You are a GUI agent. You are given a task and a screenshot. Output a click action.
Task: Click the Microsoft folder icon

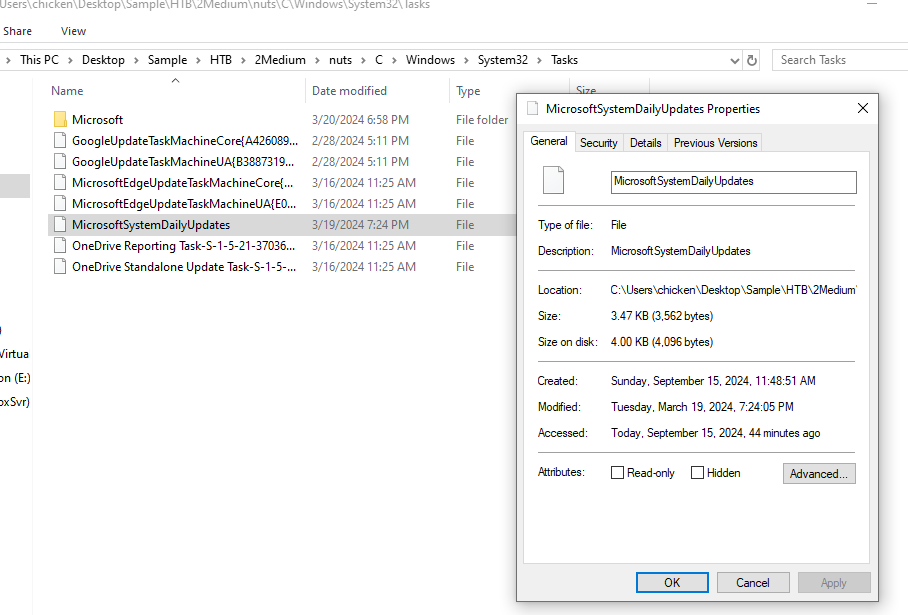click(x=60, y=120)
